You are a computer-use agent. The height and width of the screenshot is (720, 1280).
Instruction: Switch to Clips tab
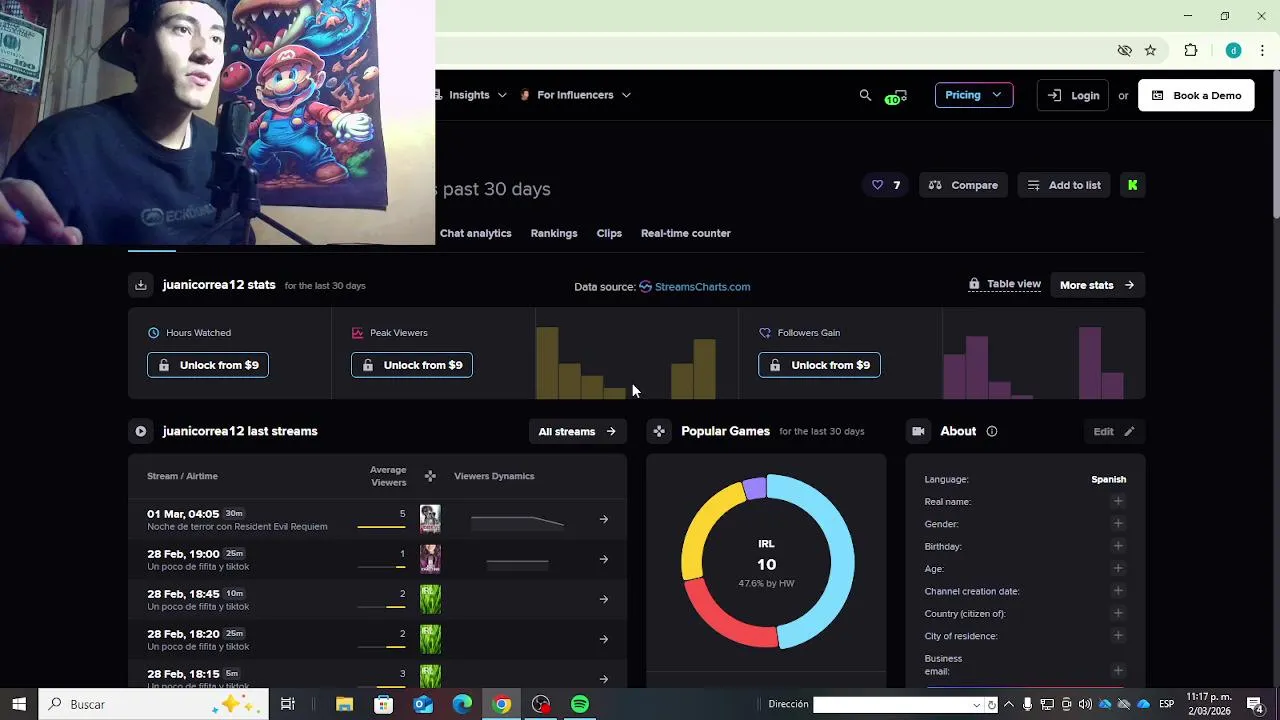pos(609,233)
